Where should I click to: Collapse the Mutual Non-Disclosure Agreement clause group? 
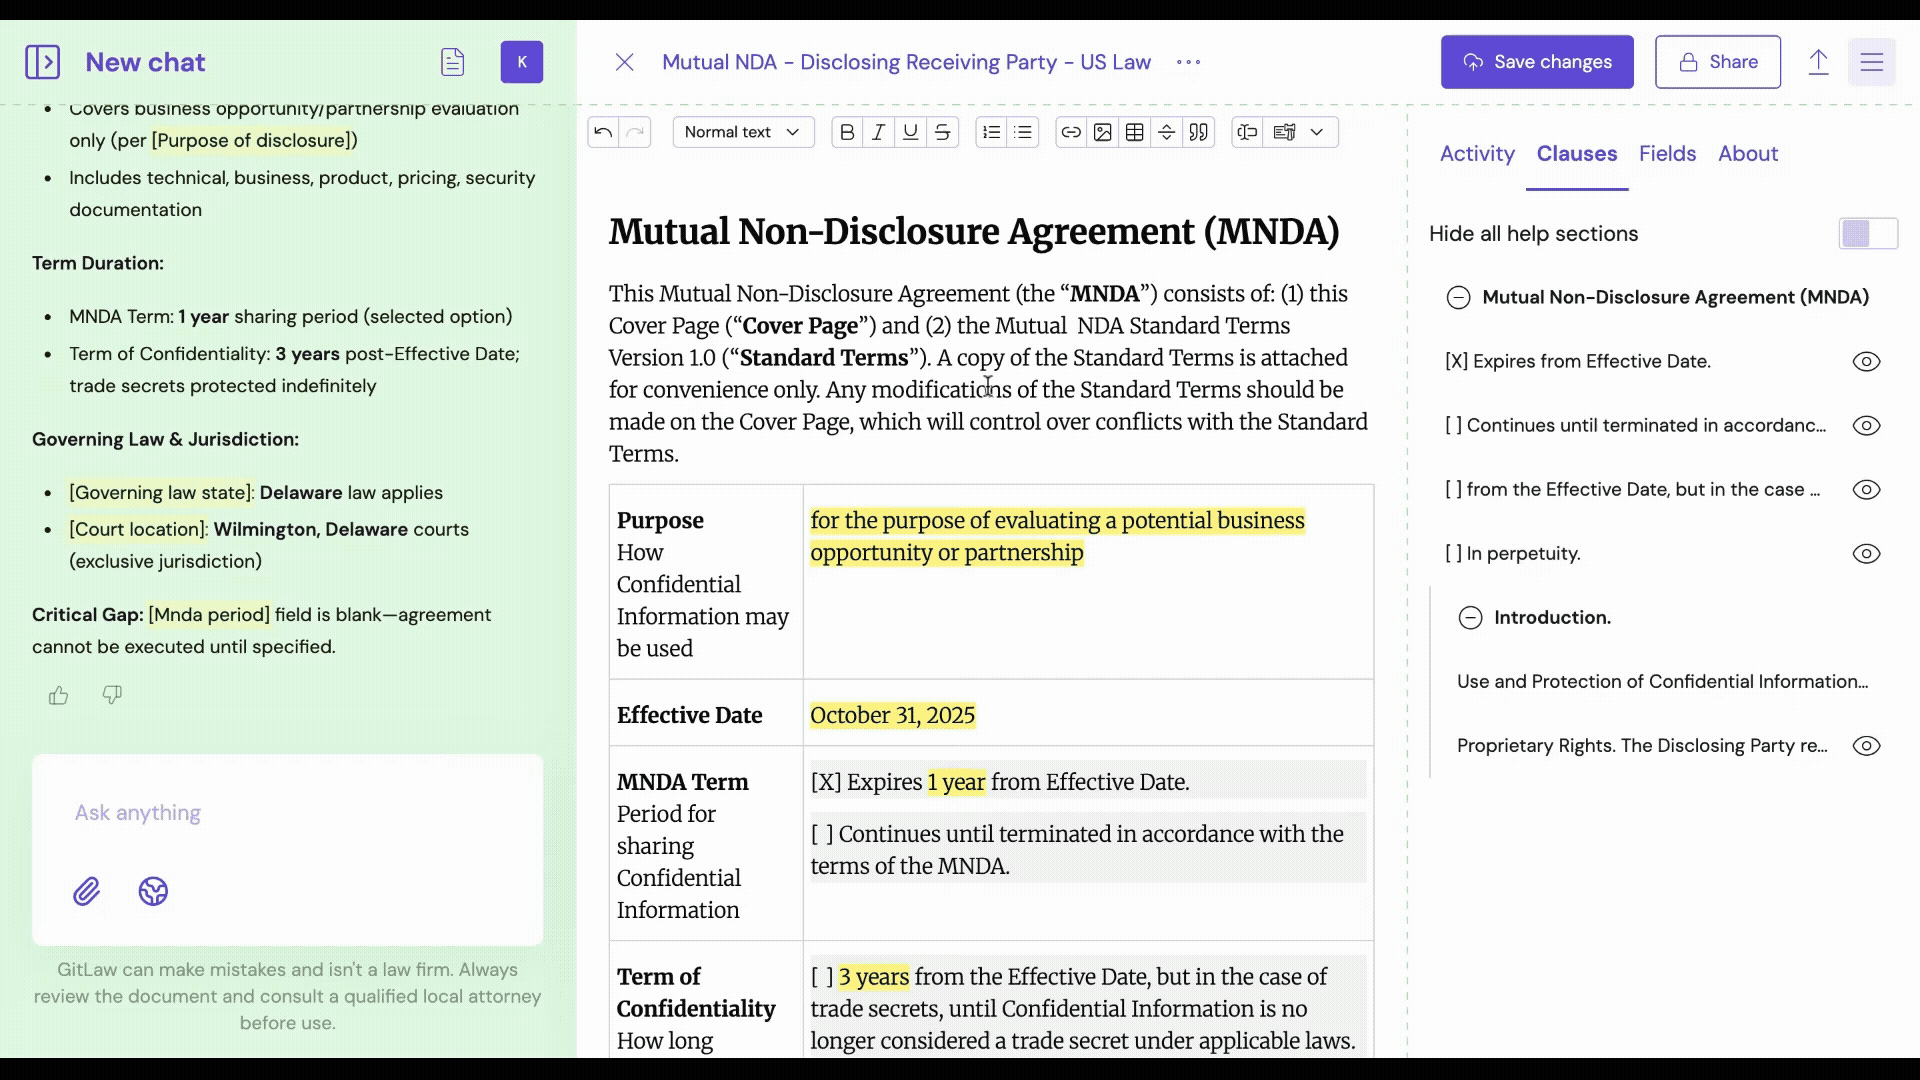pos(1459,298)
